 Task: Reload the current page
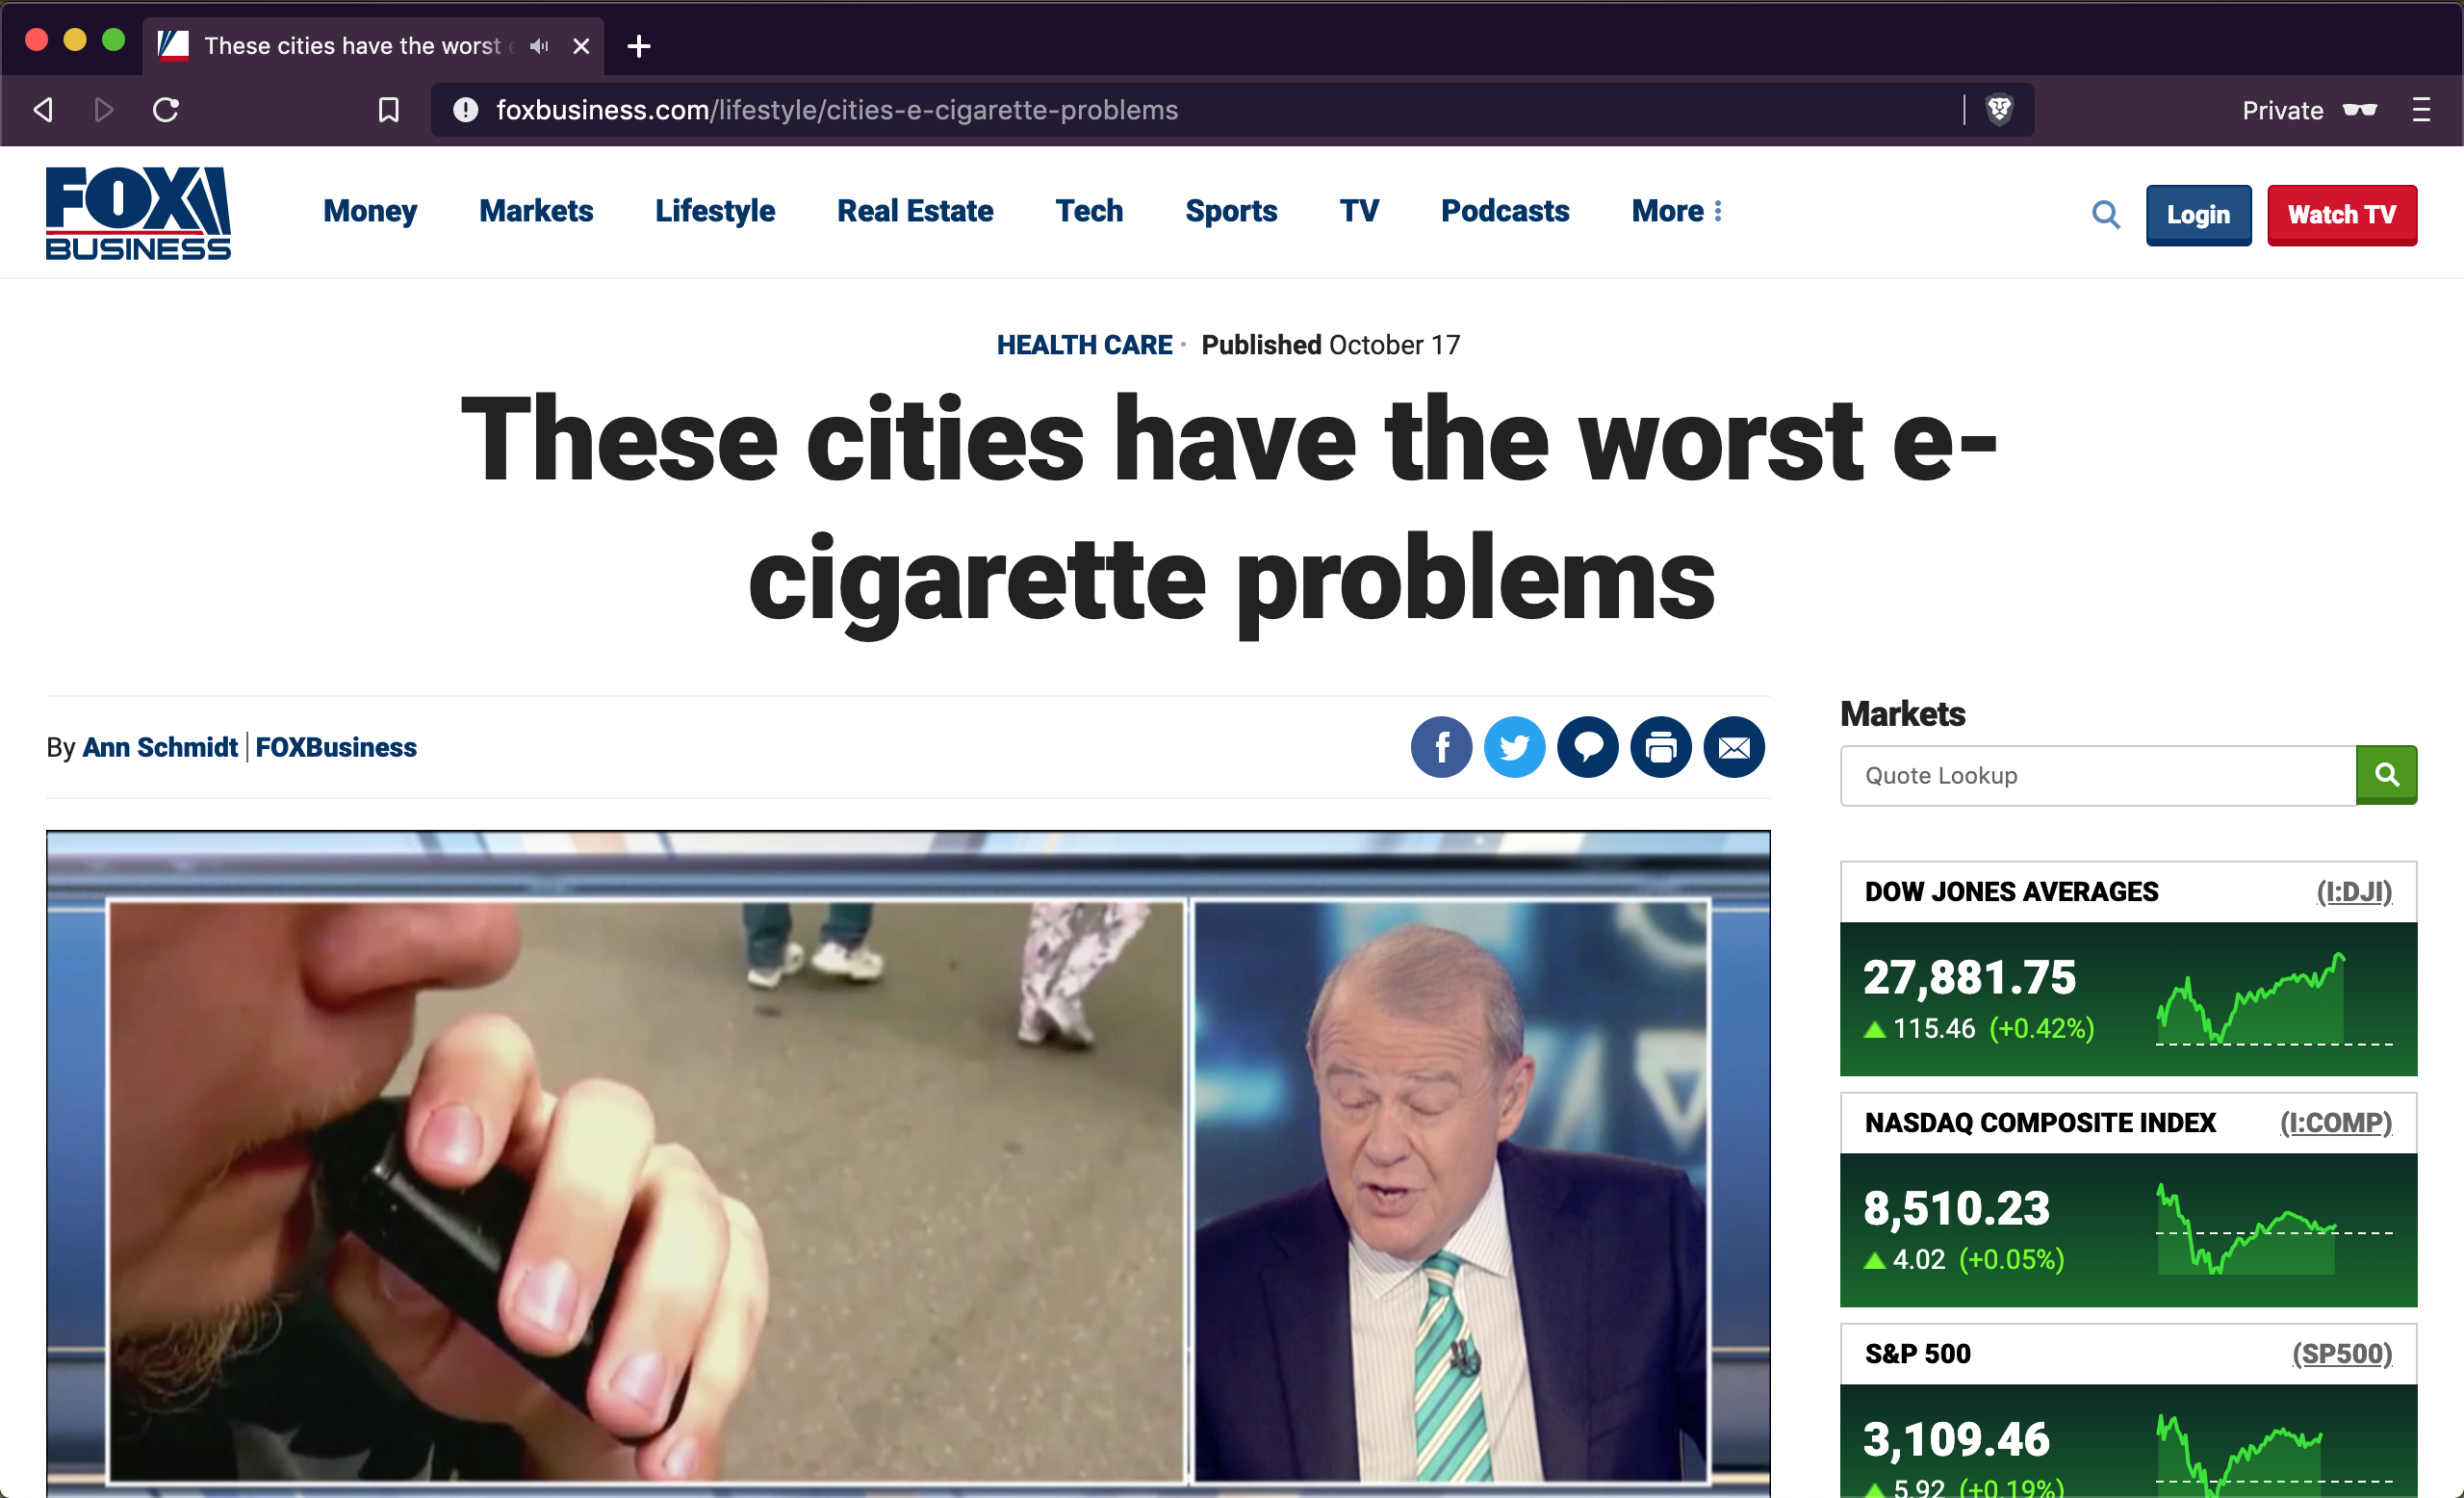[166, 110]
